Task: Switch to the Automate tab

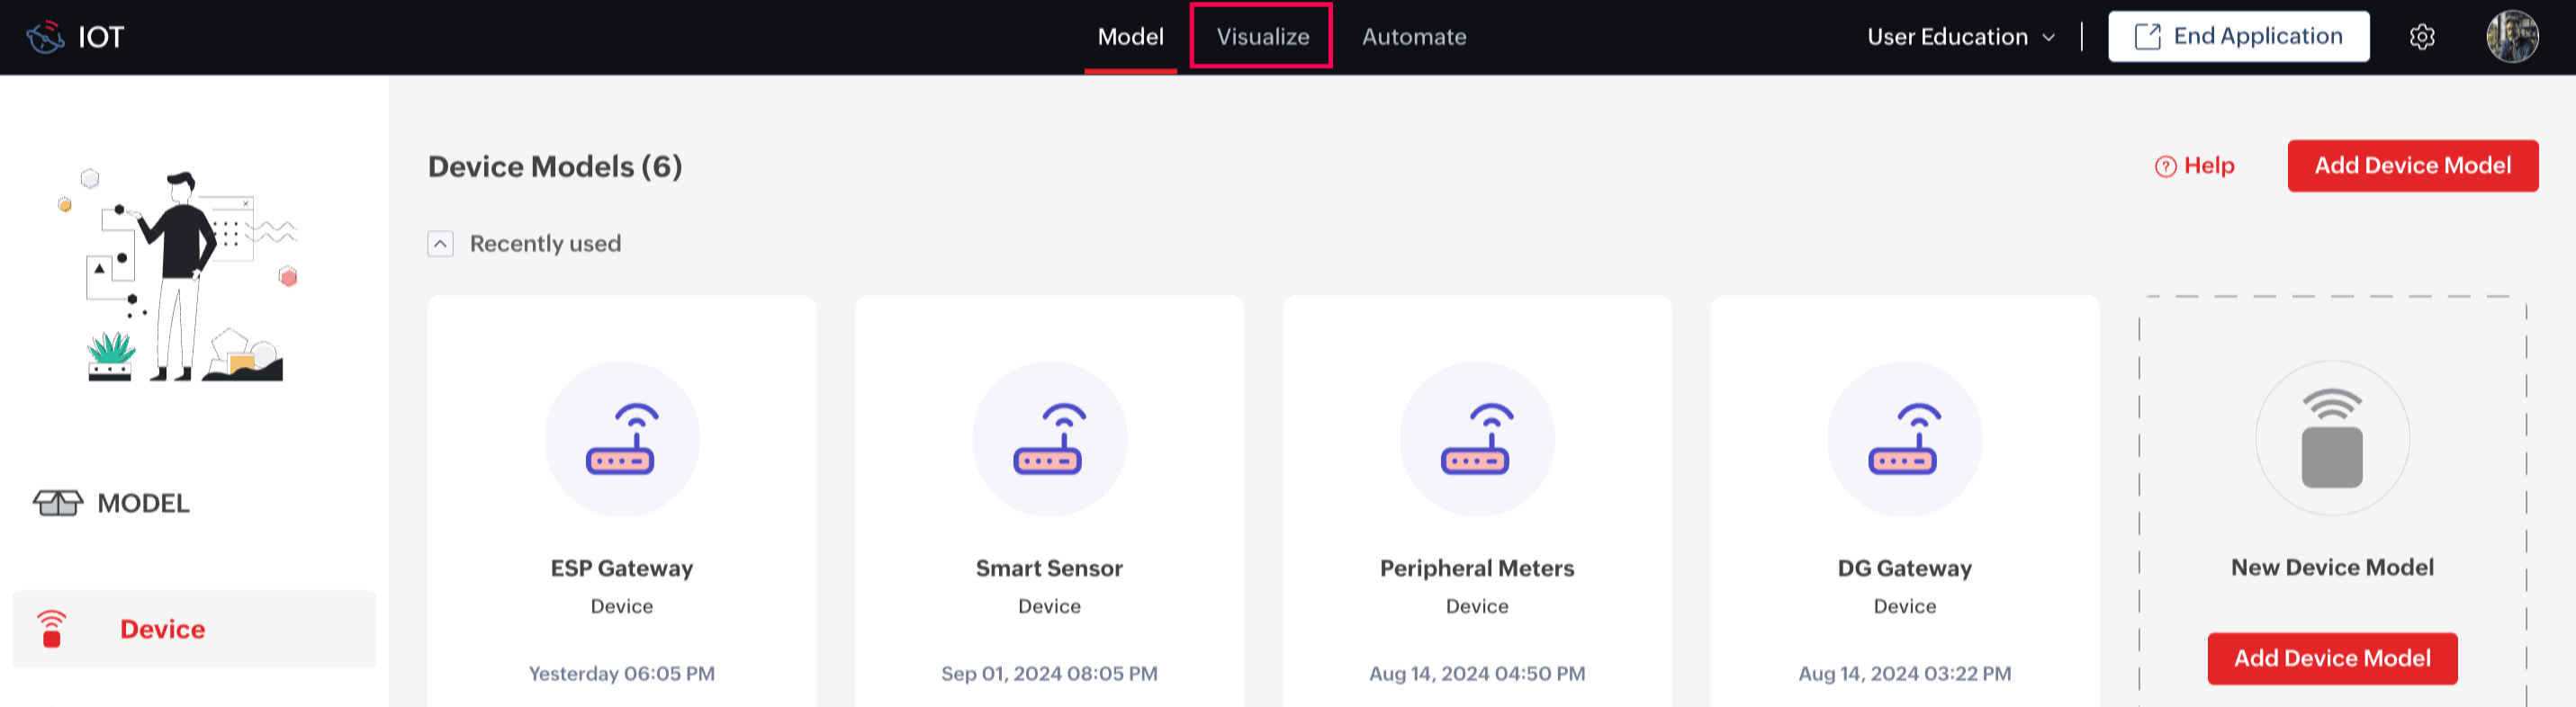Action: pos(1413,37)
